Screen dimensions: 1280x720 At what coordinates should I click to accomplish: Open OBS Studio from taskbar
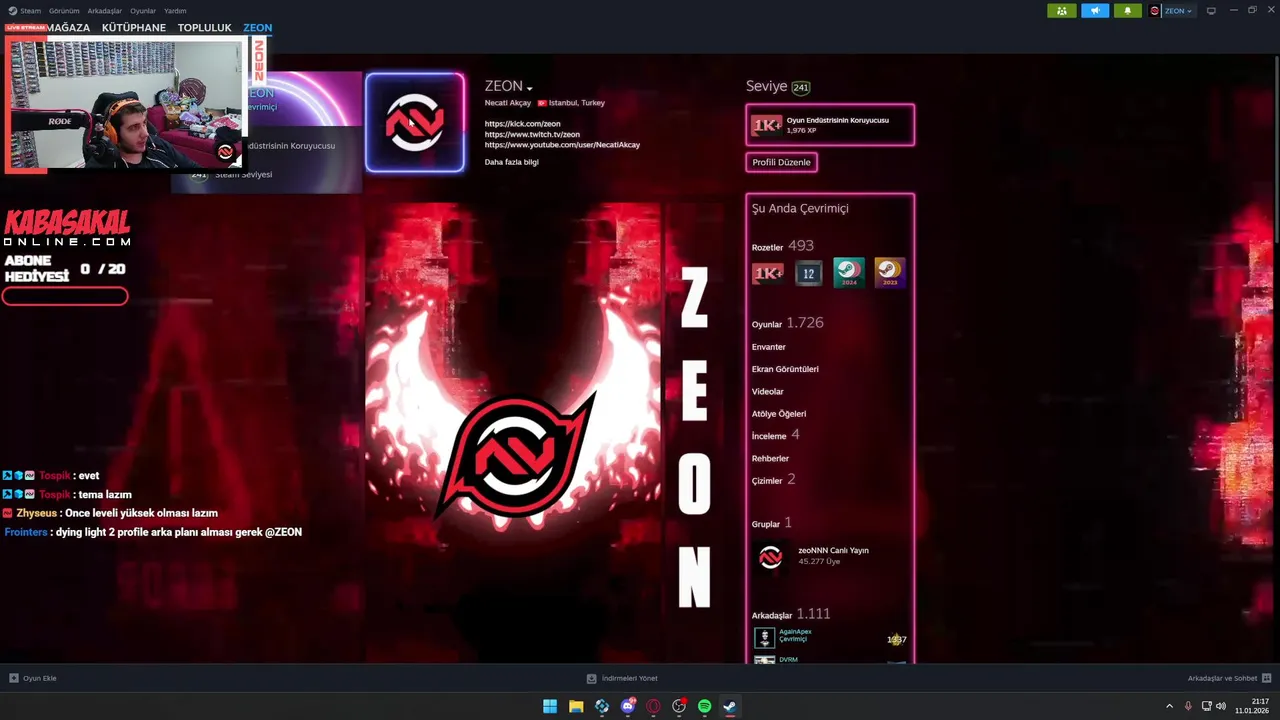[x=679, y=706]
